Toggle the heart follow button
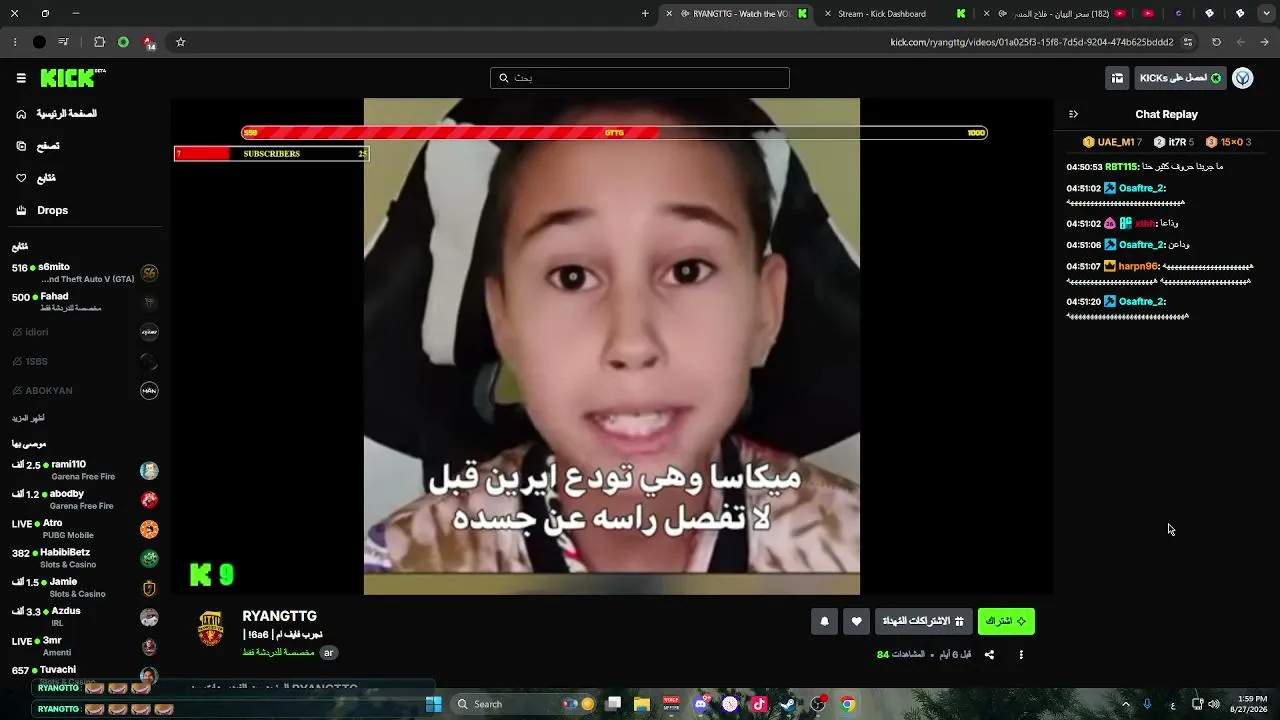Screen dimensions: 1280x720 (x=856, y=621)
